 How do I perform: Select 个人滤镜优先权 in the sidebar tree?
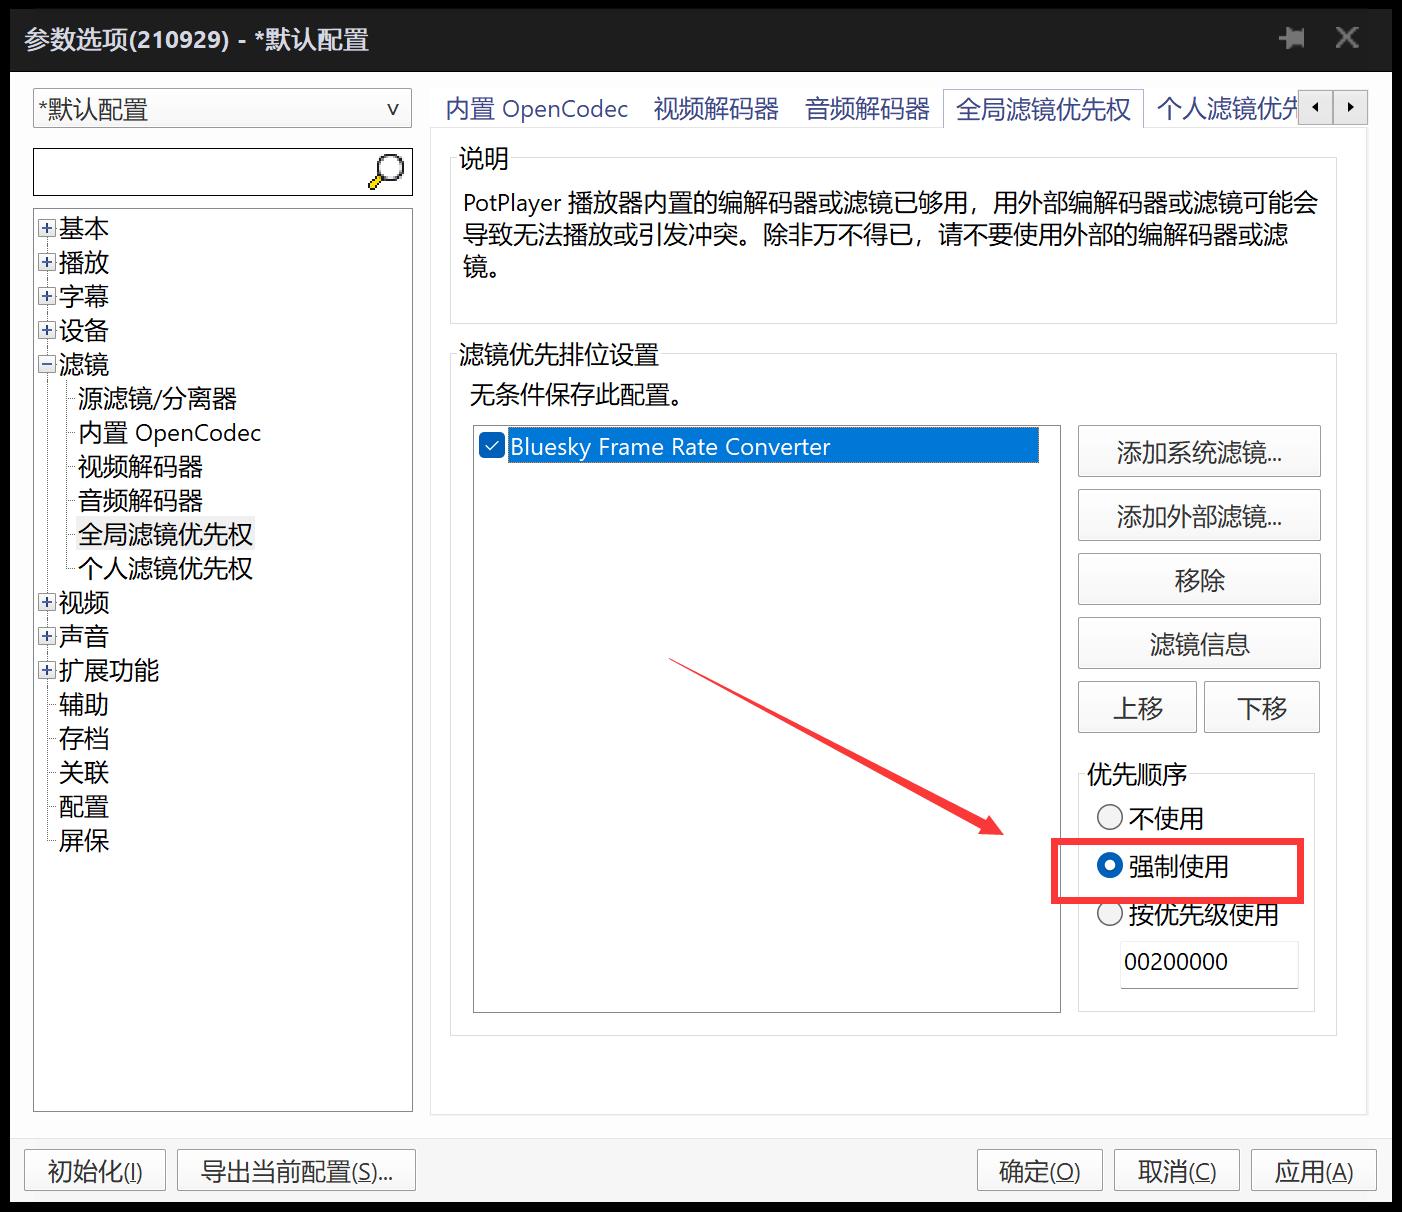pos(165,568)
